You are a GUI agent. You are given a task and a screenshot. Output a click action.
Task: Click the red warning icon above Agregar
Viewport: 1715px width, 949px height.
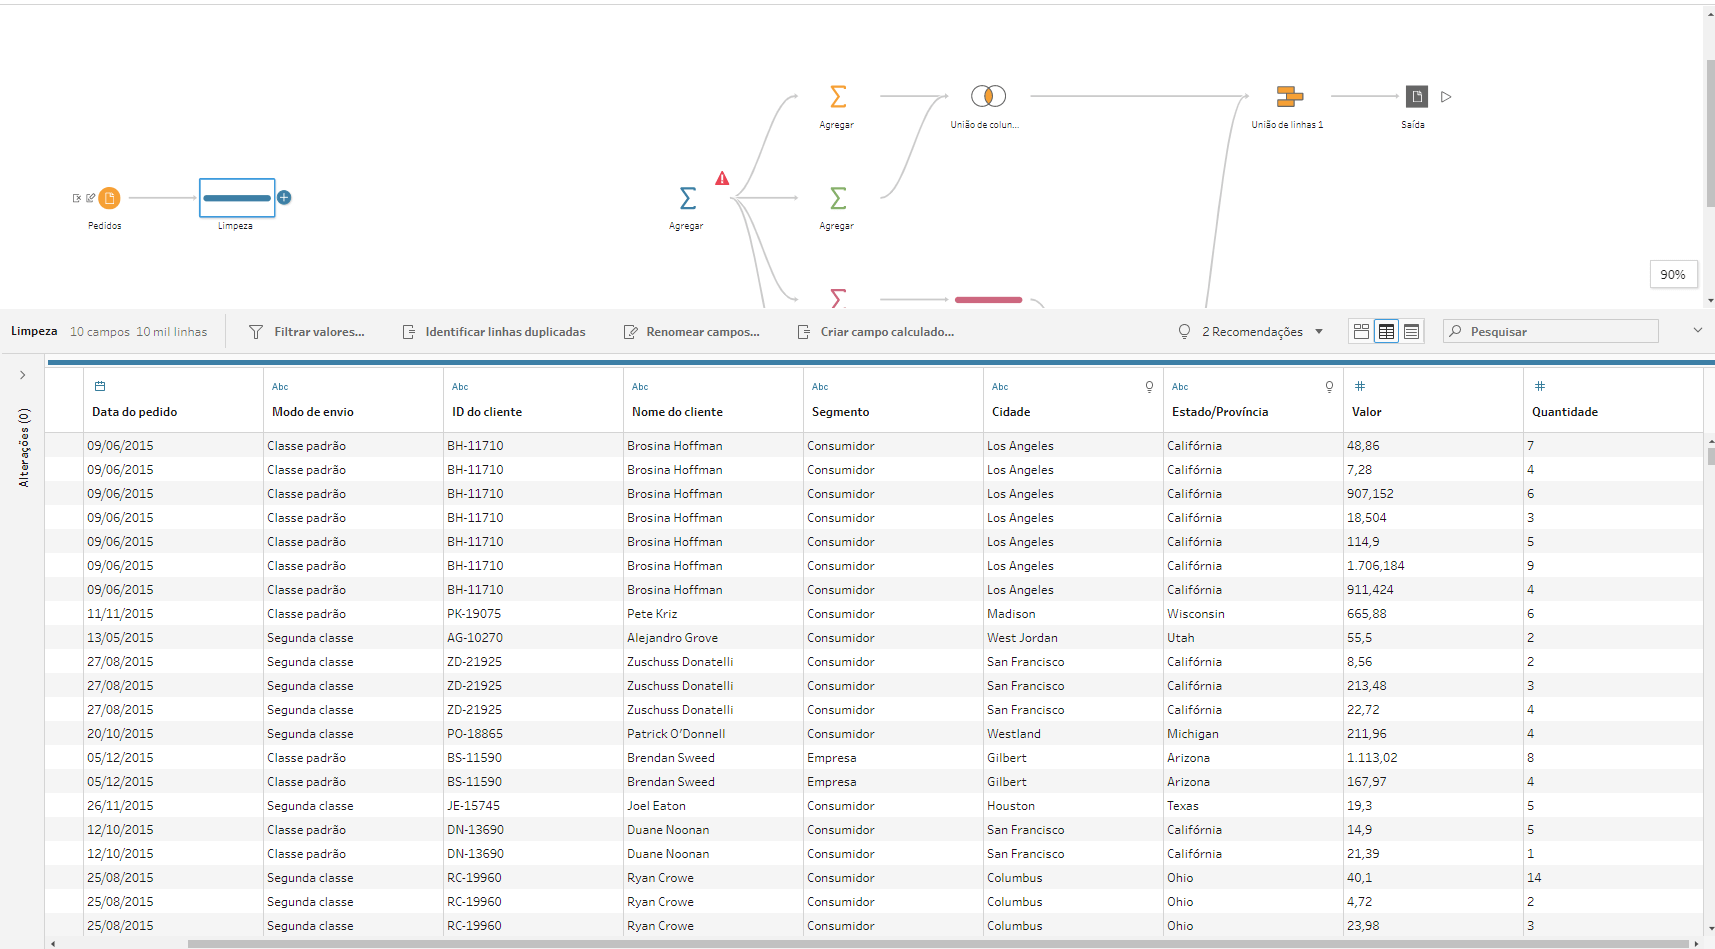722,179
